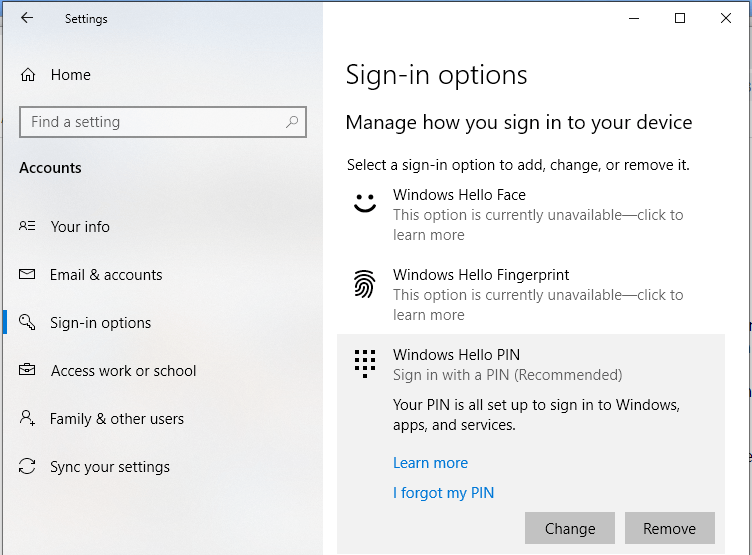Click the Find a setting search box
Screen dimensions: 752x555
tap(163, 122)
